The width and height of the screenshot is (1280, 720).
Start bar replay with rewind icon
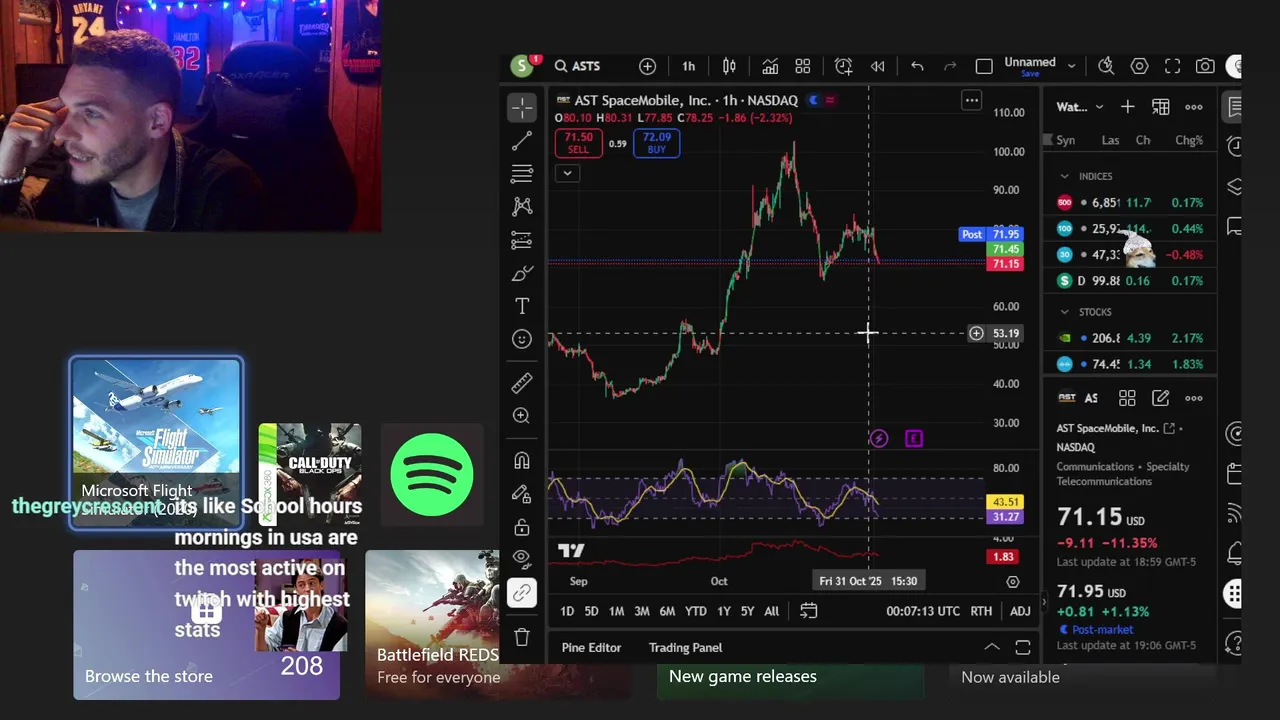[x=877, y=66]
